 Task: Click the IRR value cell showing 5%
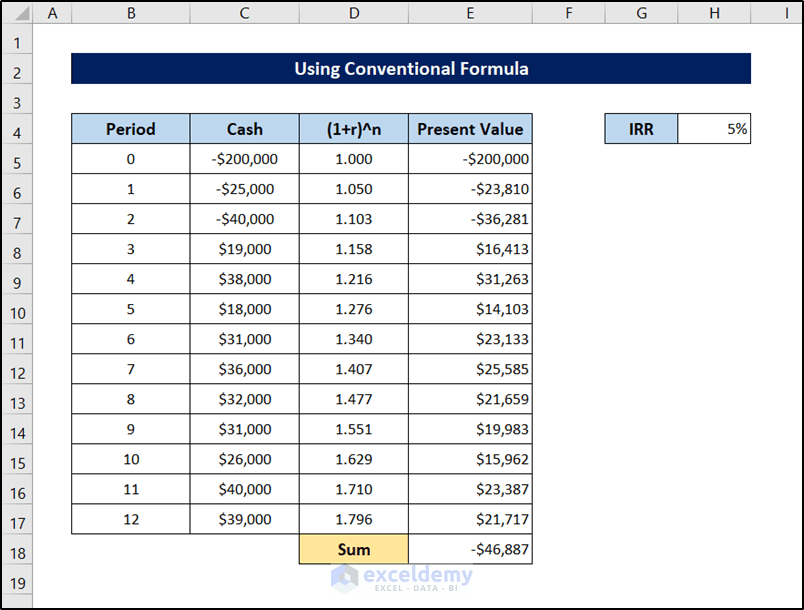coord(714,129)
